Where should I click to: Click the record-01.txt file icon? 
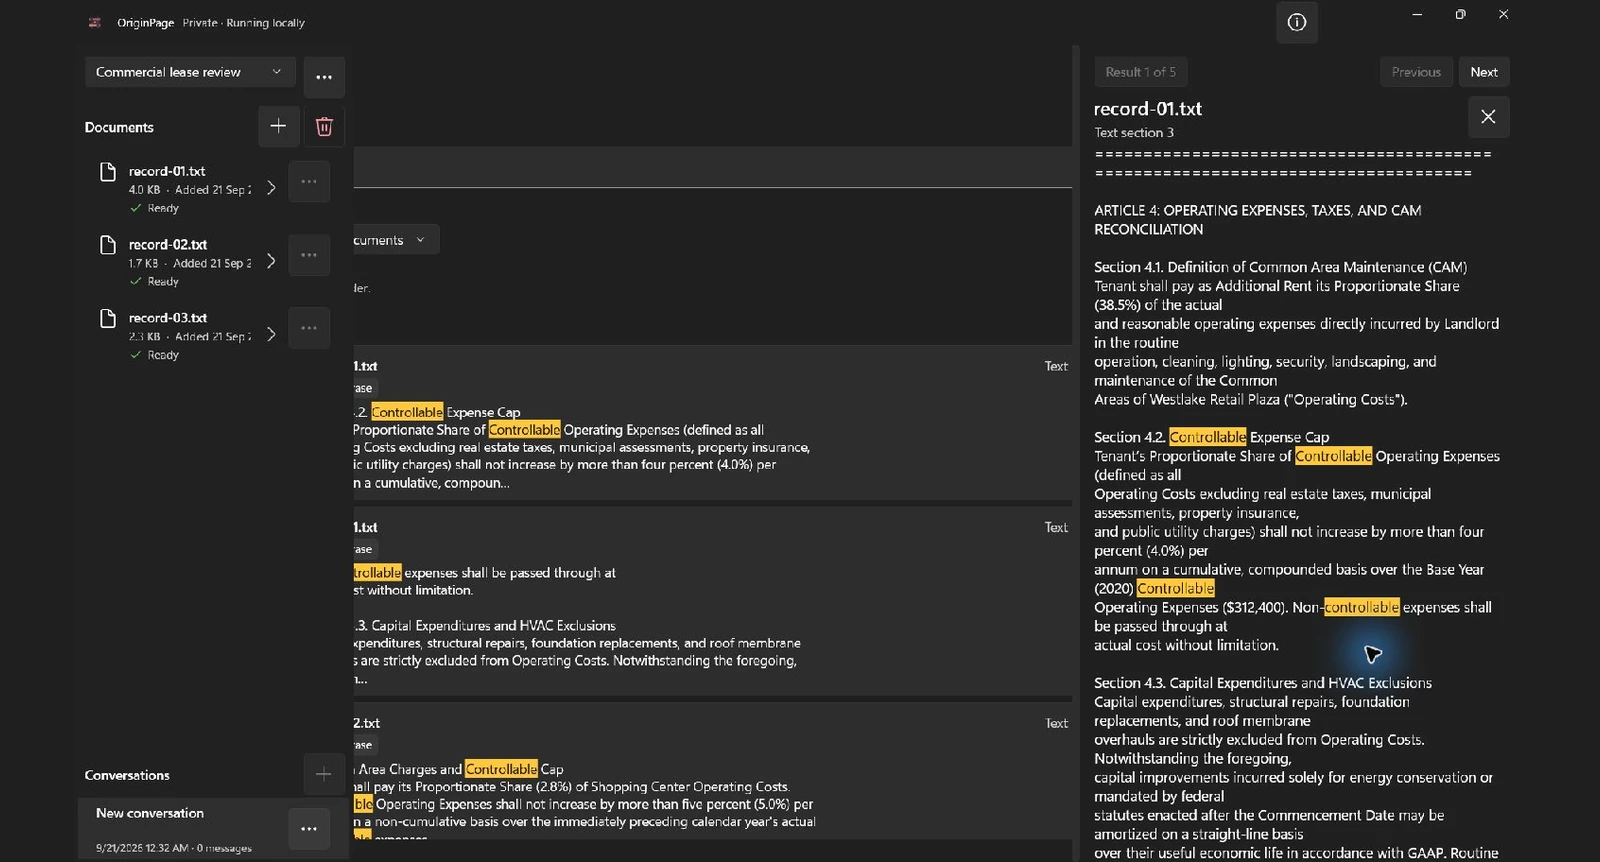(108, 172)
